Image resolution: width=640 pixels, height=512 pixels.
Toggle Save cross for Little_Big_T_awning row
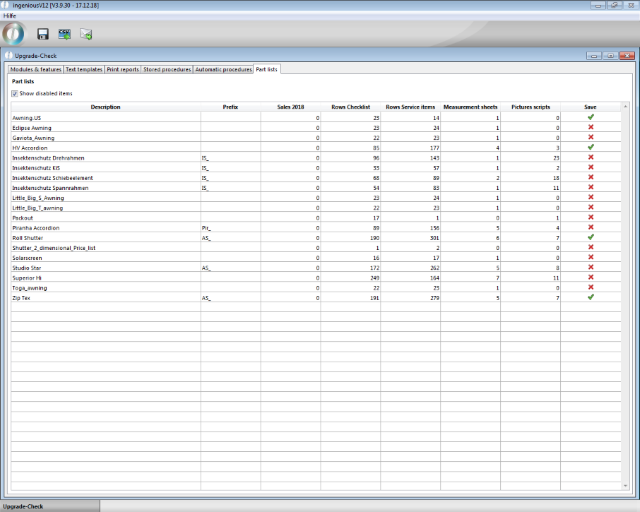tap(590, 207)
